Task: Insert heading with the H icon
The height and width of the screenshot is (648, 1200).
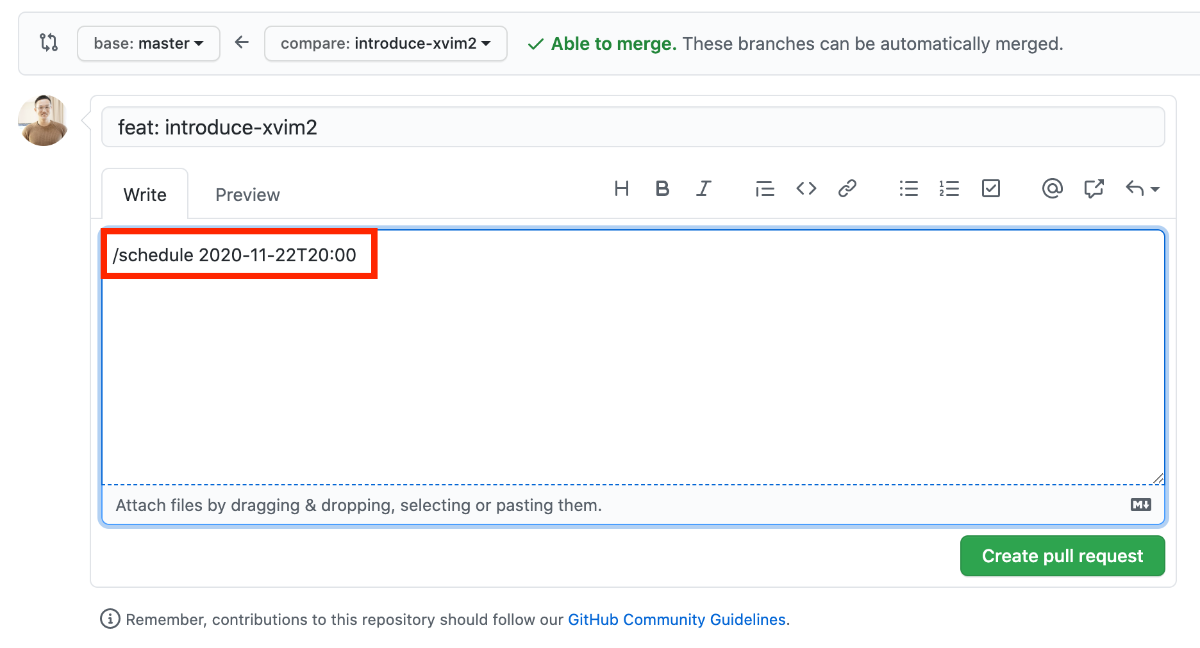Action: click(x=621, y=188)
